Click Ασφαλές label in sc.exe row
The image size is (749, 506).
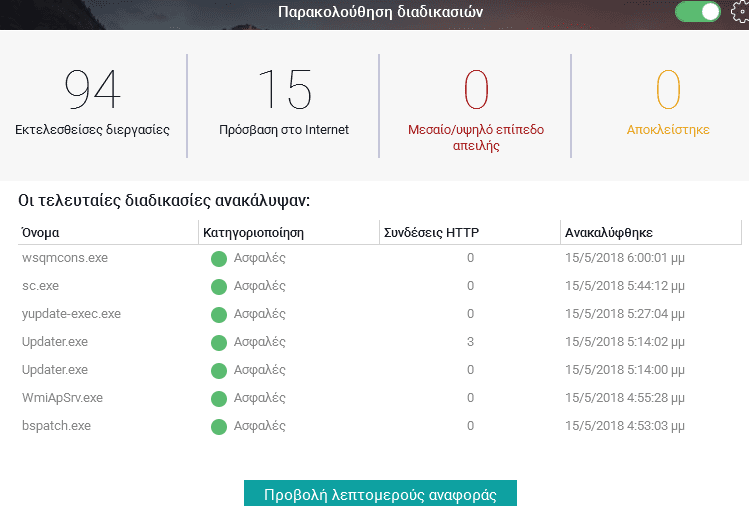tap(259, 286)
